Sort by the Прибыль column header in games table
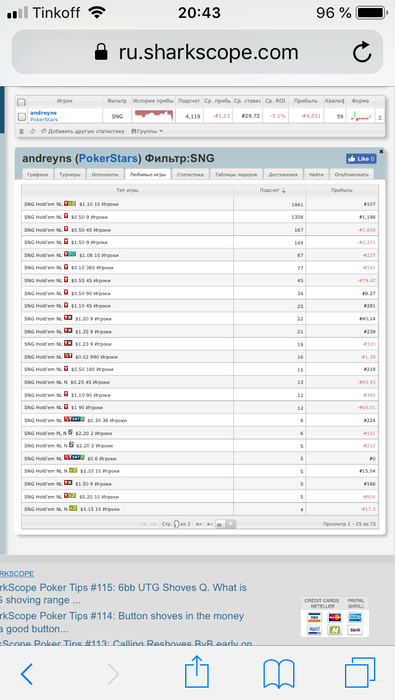 tap(342, 190)
